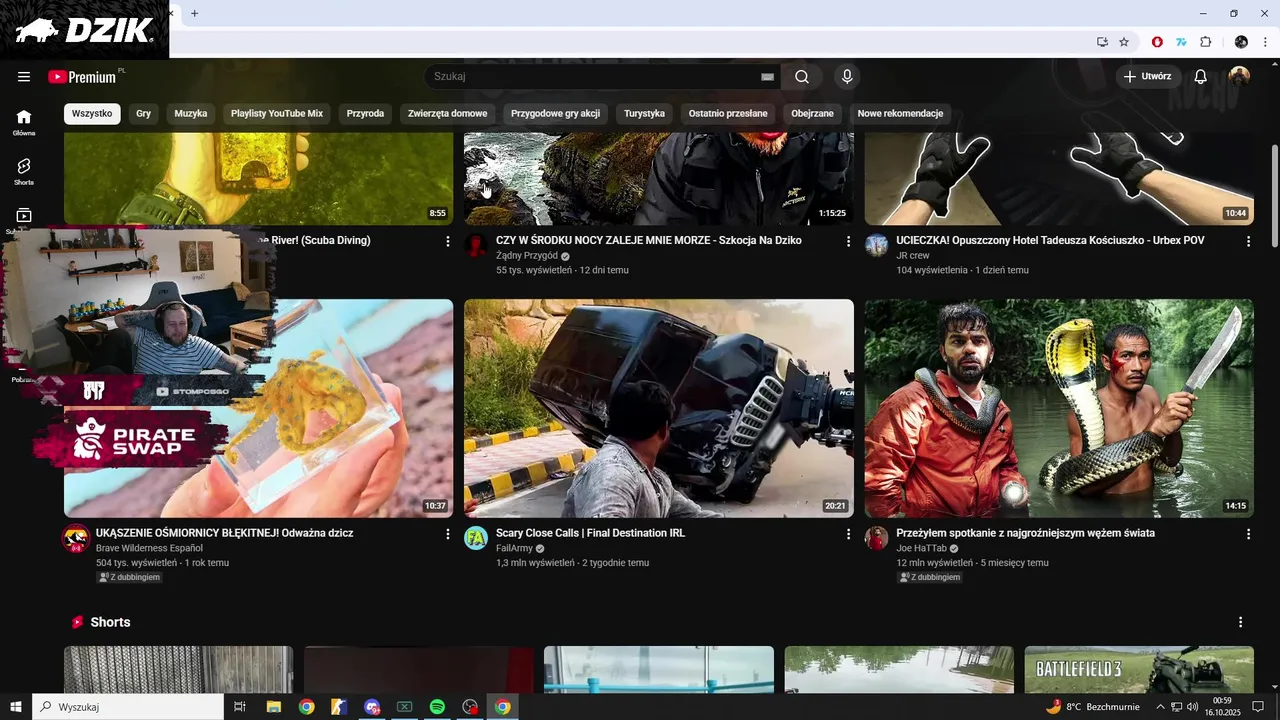Activate voice search microphone

847,77
